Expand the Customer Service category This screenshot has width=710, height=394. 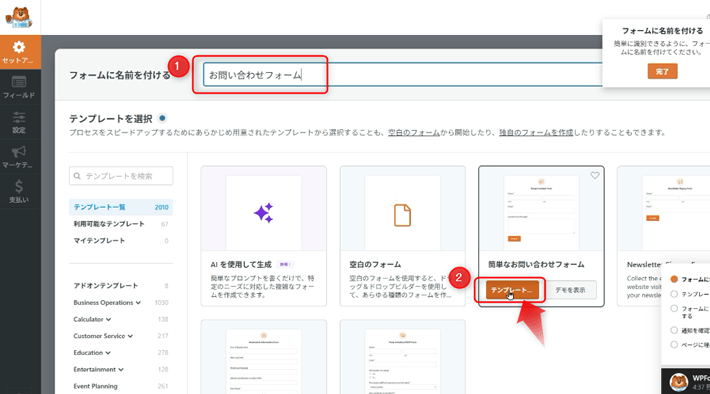coord(103,336)
